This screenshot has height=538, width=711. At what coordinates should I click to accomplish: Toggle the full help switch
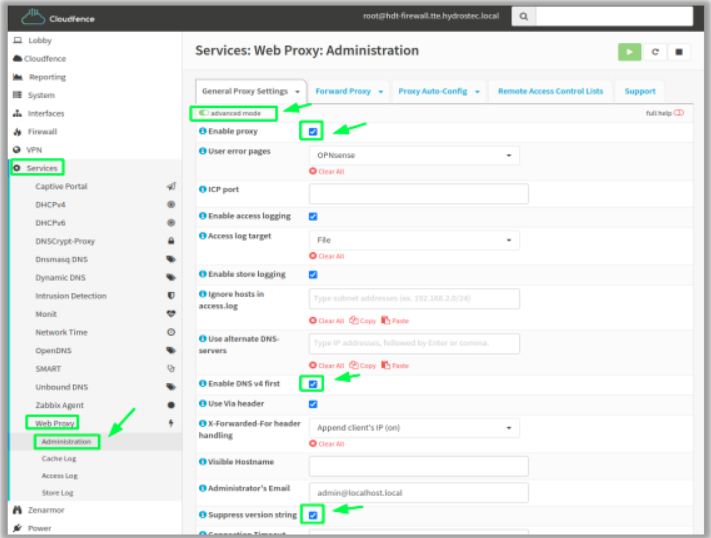click(679, 113)
